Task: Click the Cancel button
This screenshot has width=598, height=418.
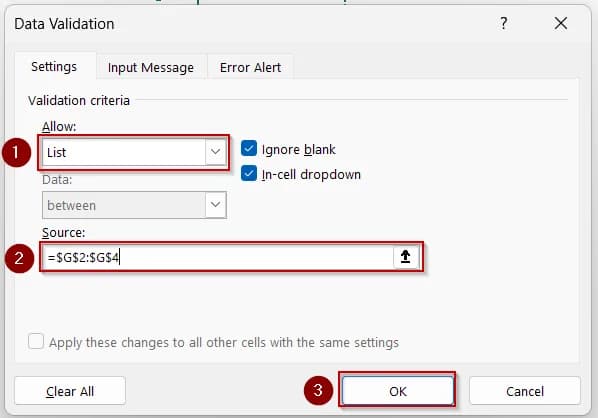Action: 525,391
